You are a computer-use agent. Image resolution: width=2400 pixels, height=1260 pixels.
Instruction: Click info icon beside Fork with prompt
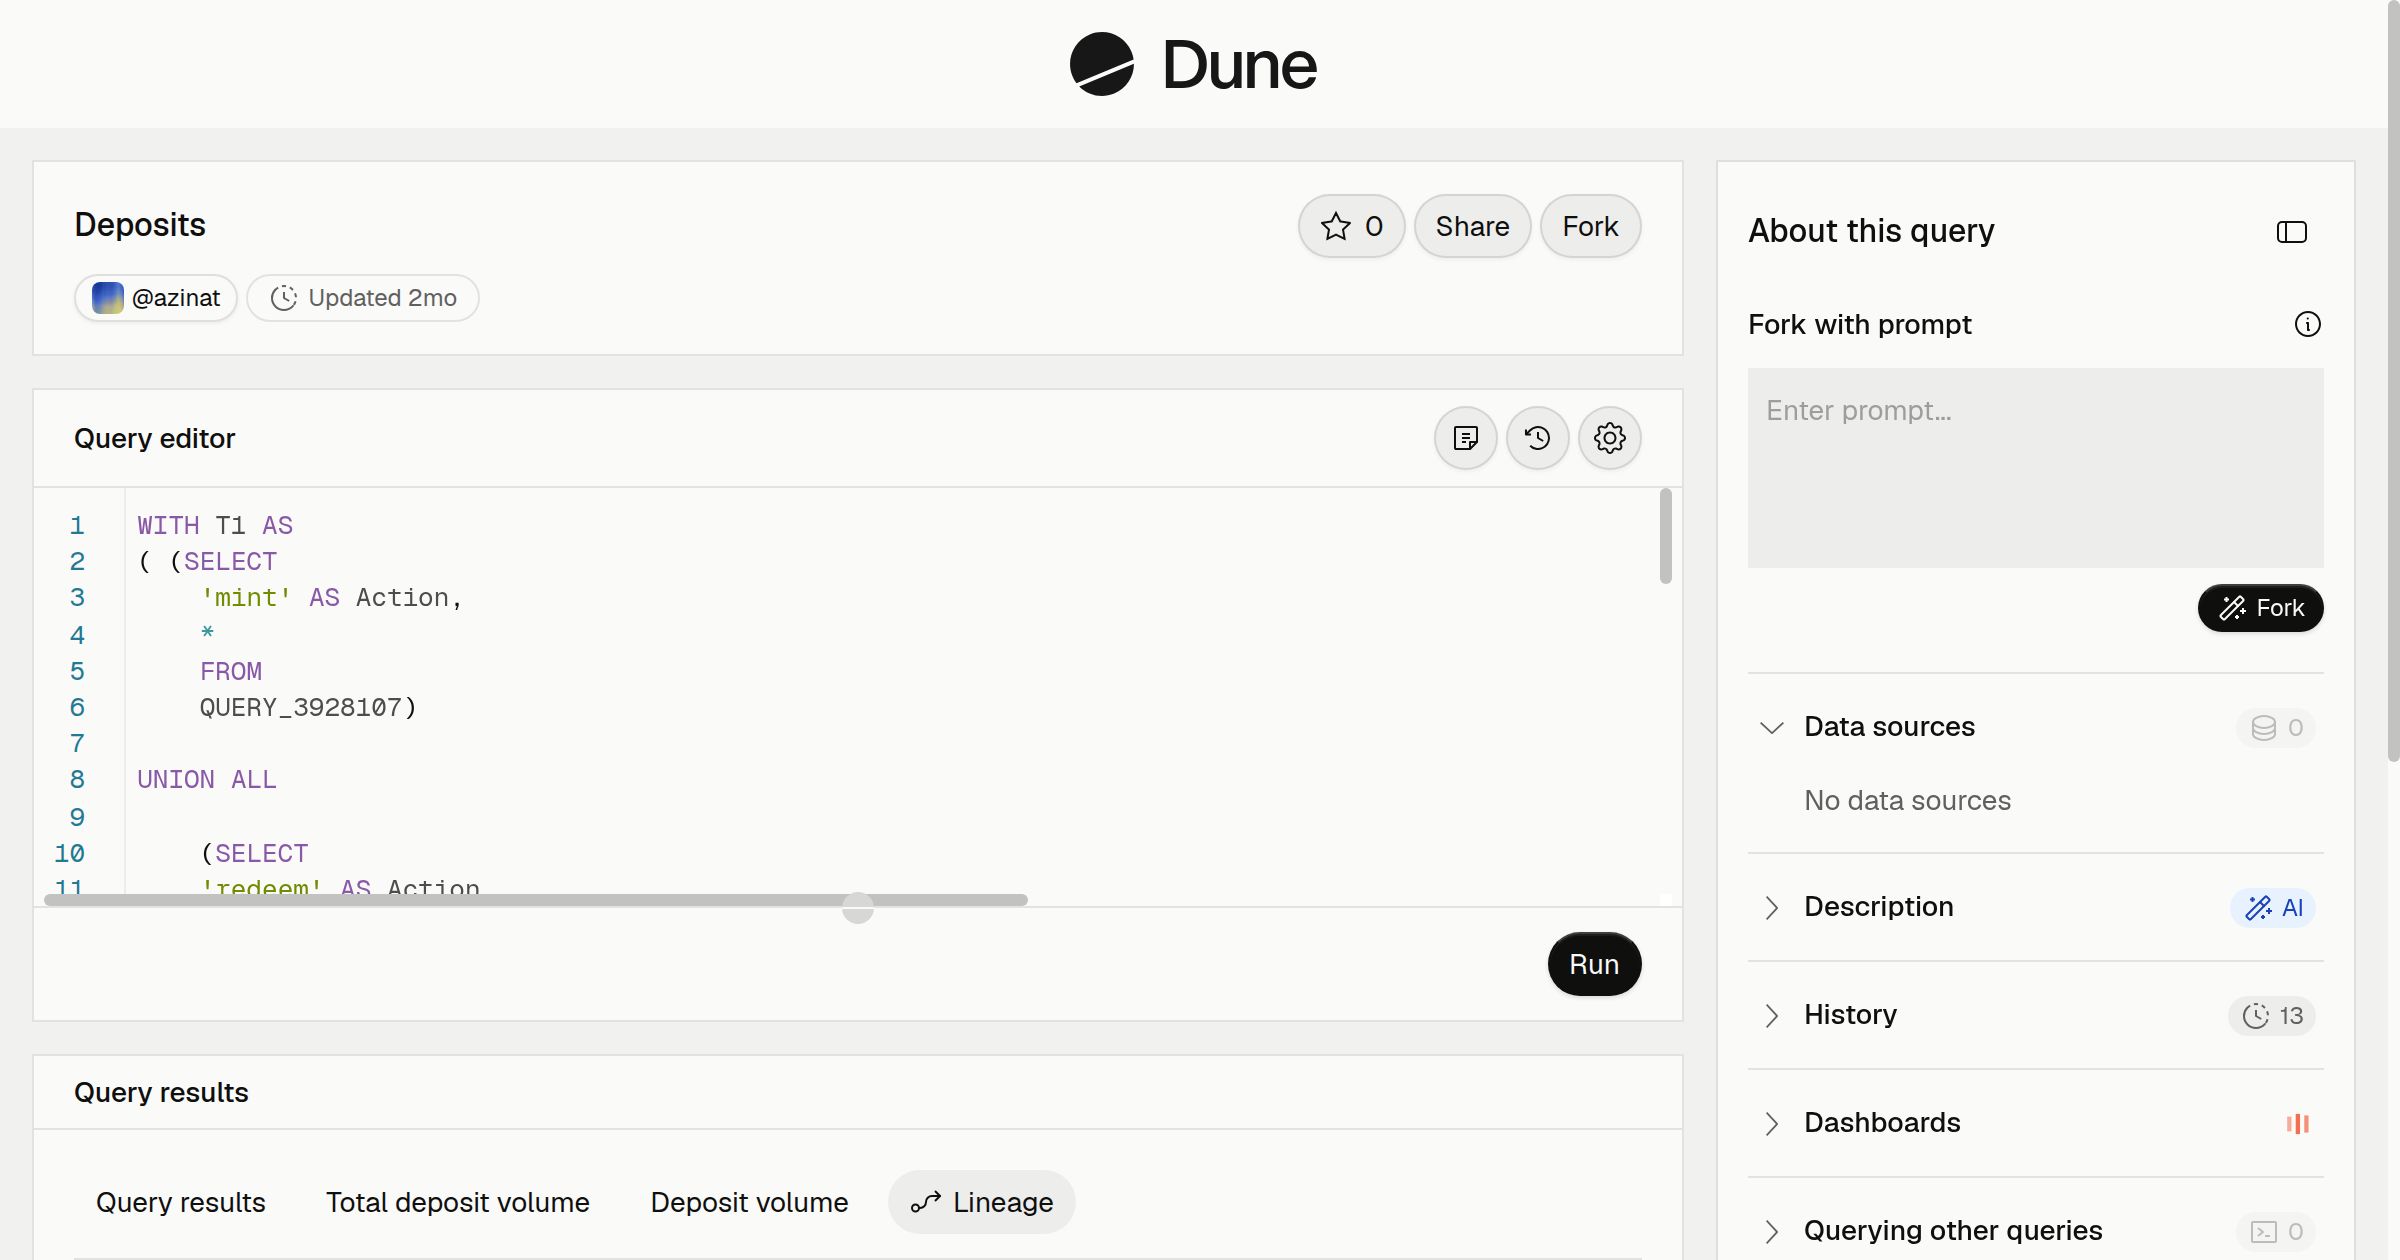coord(2308,324)
